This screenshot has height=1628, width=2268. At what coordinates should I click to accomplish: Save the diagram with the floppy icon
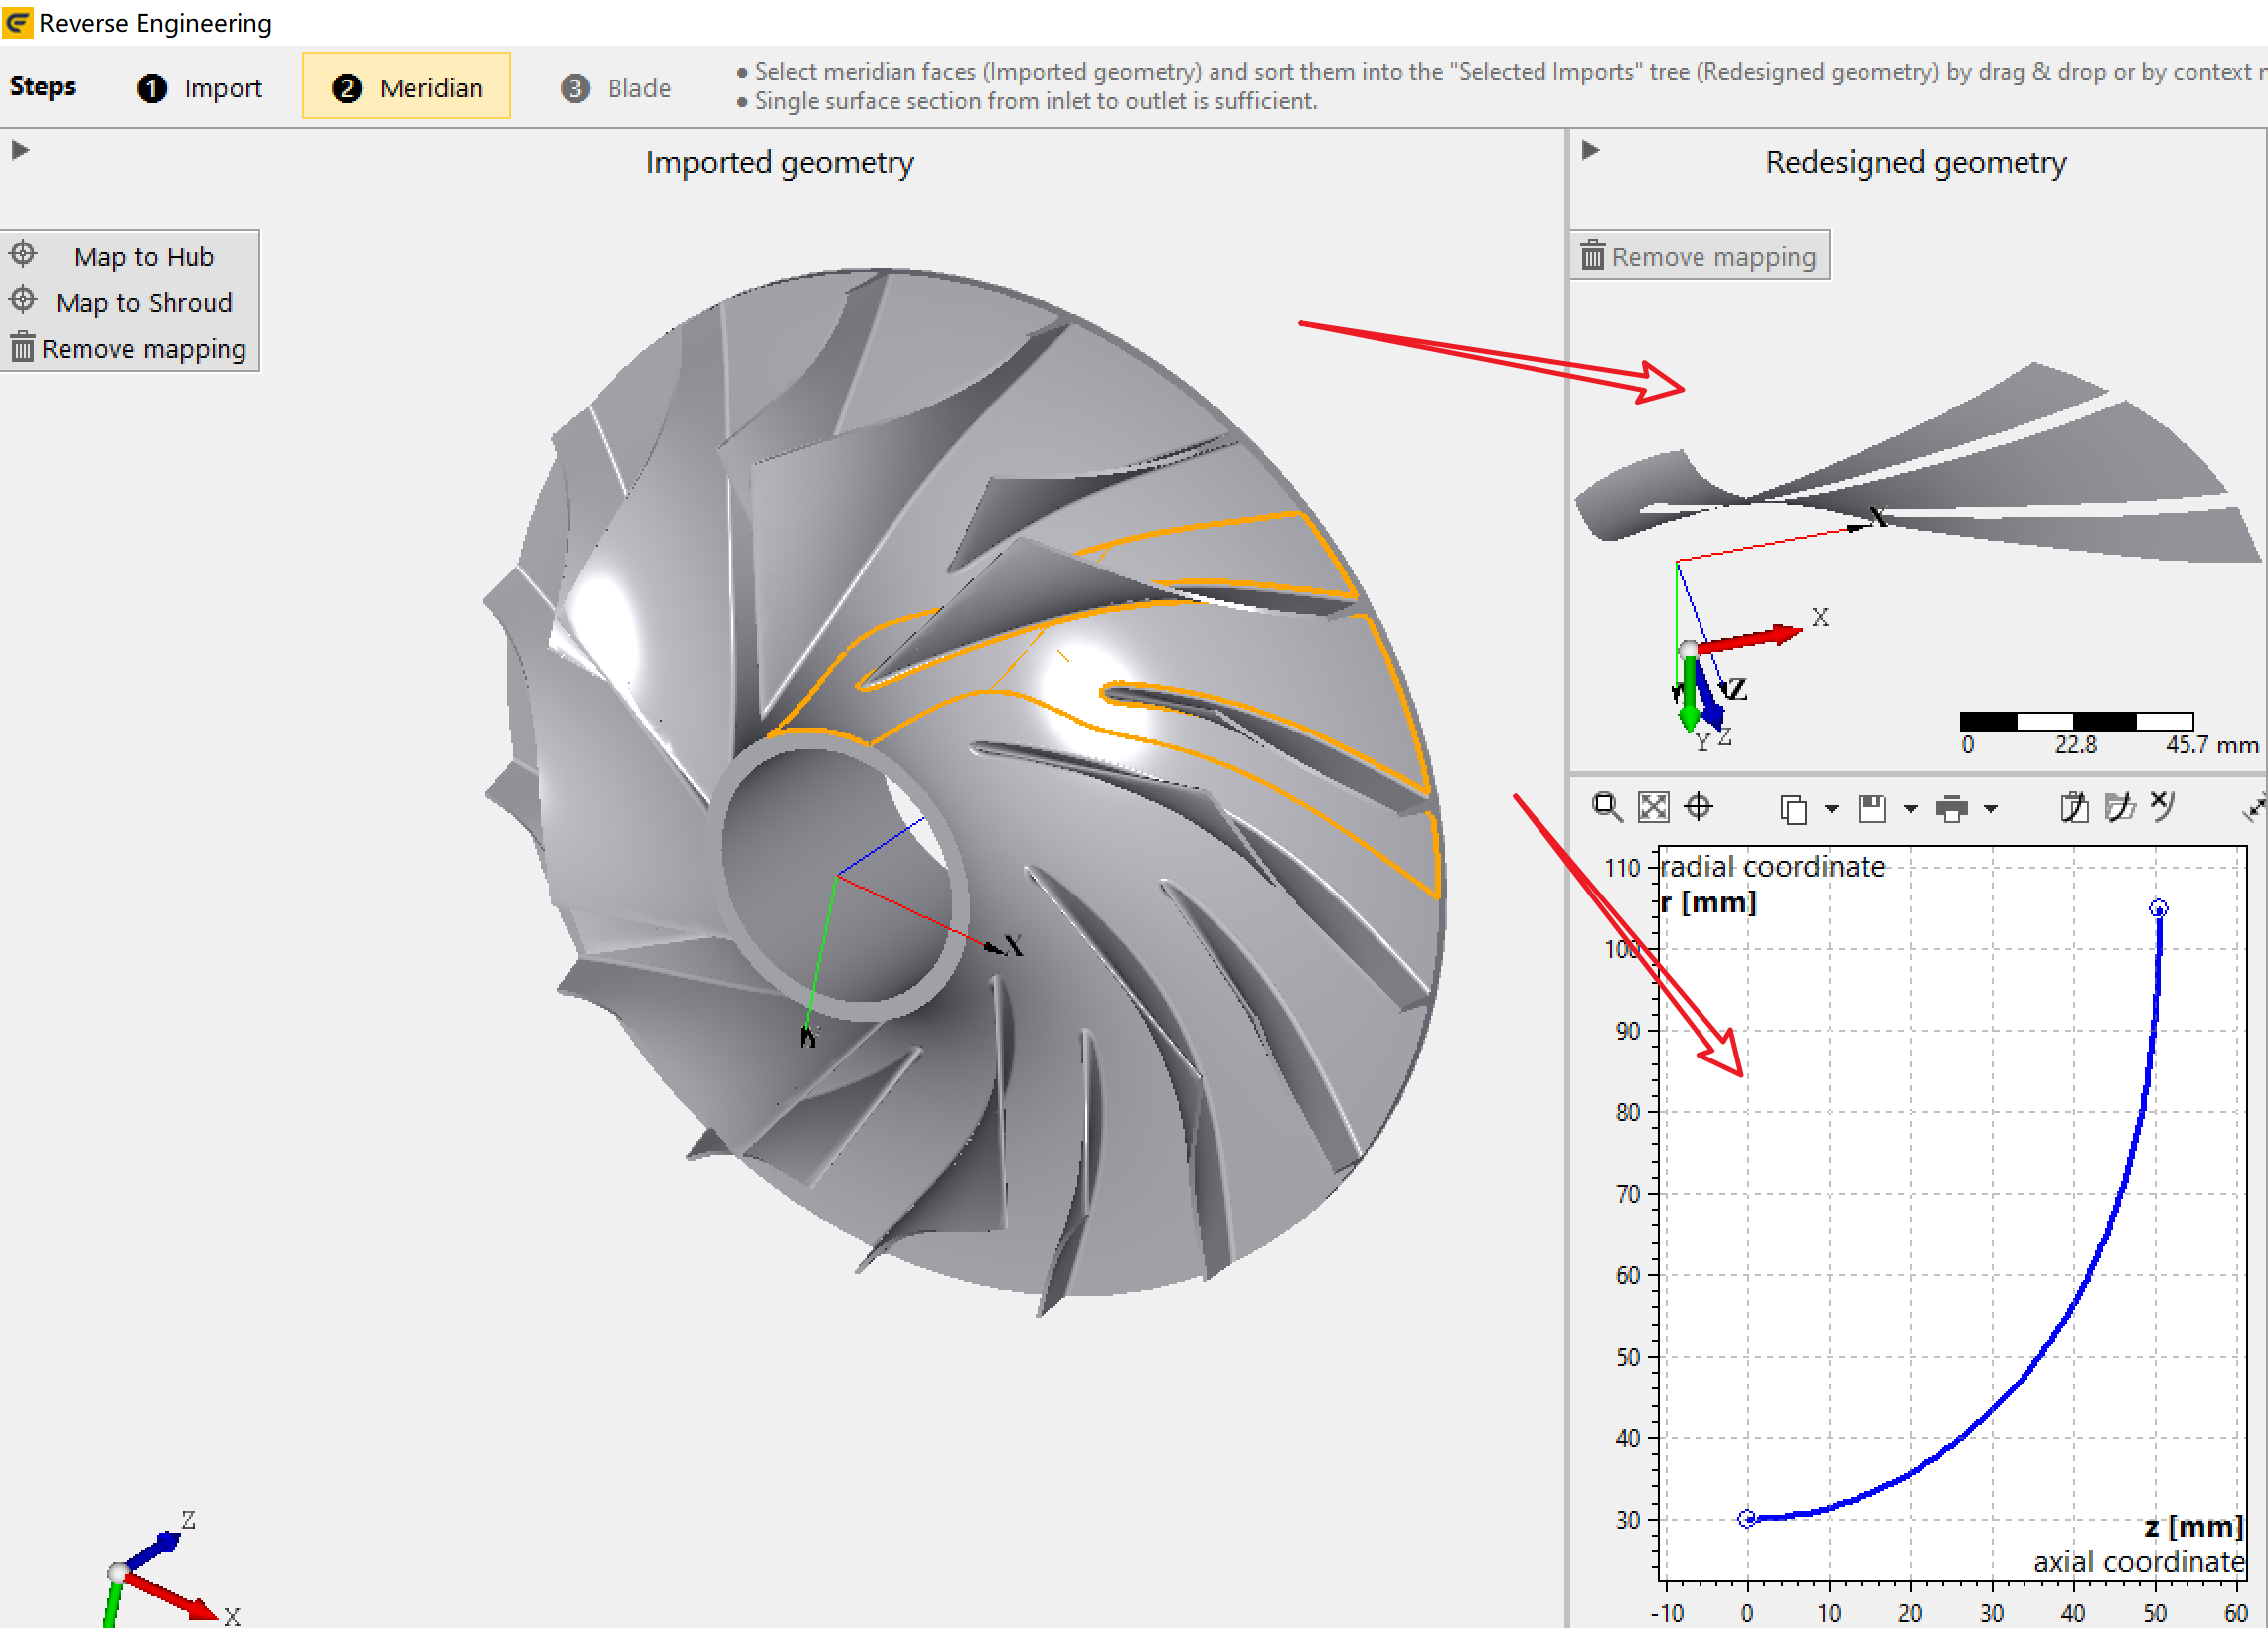tap(1872, 808)
